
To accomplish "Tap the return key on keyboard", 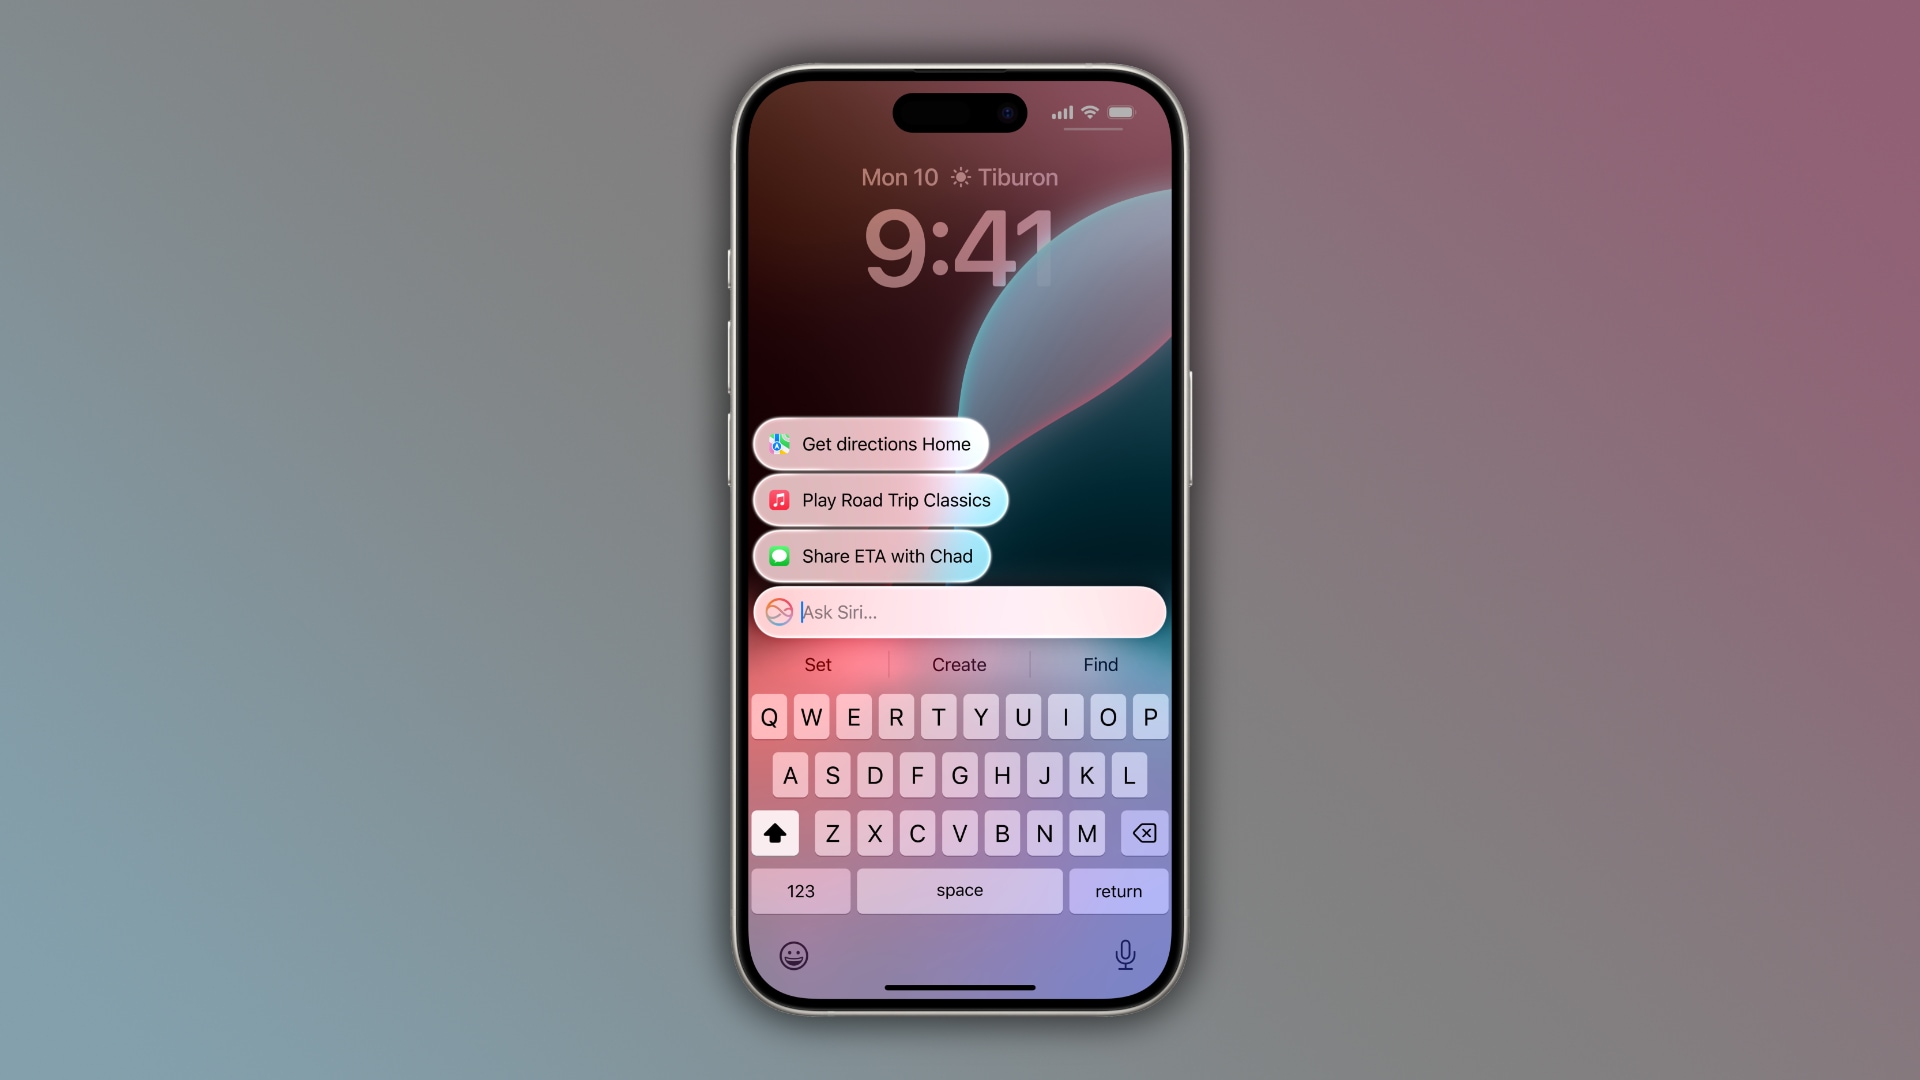I will click(1117, 890).
